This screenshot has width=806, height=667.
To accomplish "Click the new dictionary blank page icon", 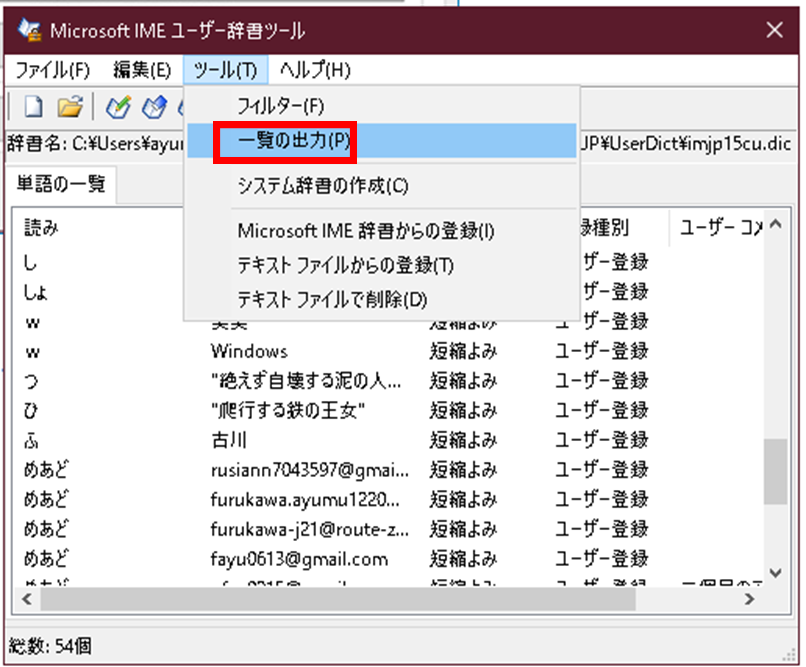I will click(x=33, y=106).
